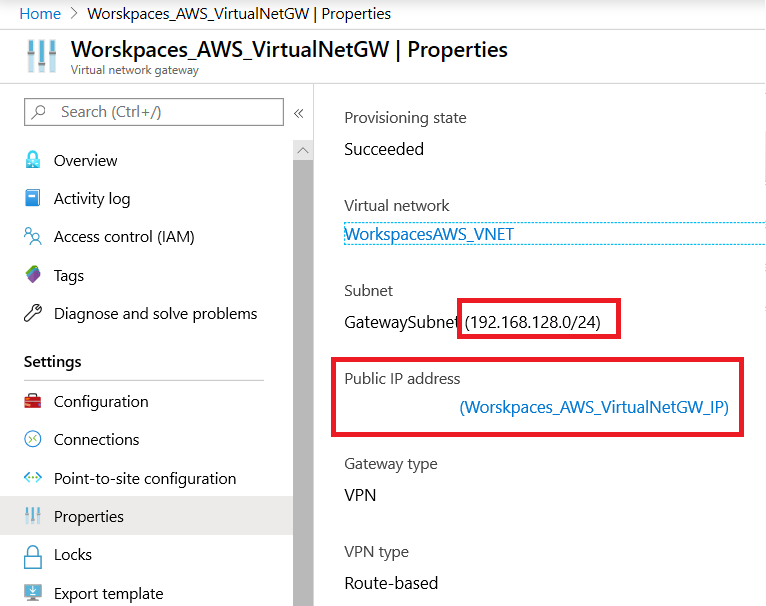Open the Worskpaces_AWS_VirtualNetGW_IP public IP link
Viewport: 766px width, 606px height.
point(594,407)
